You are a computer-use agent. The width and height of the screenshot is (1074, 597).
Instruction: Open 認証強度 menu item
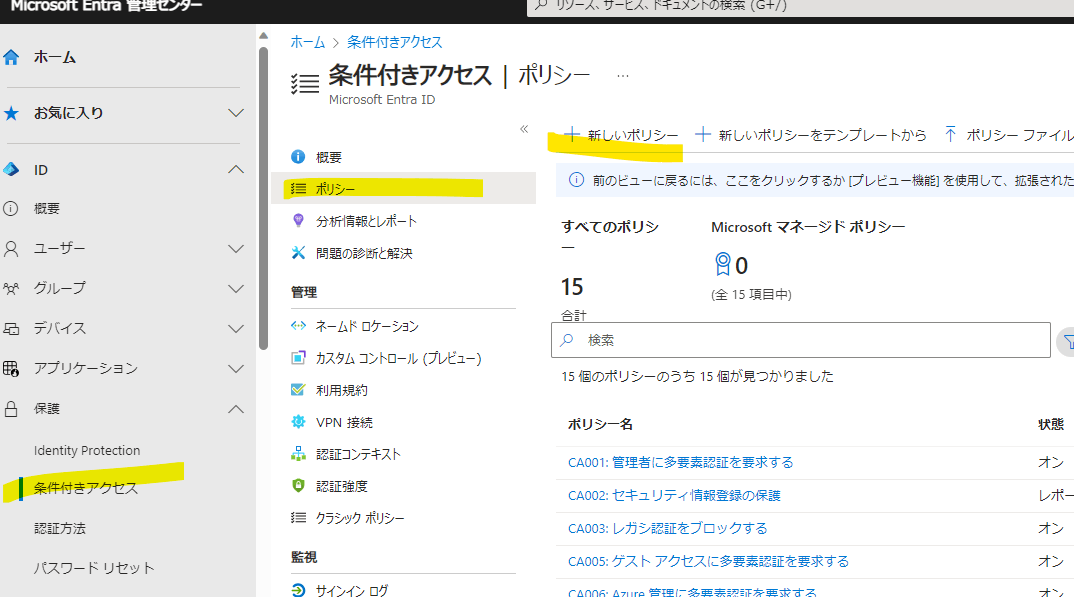341,486
